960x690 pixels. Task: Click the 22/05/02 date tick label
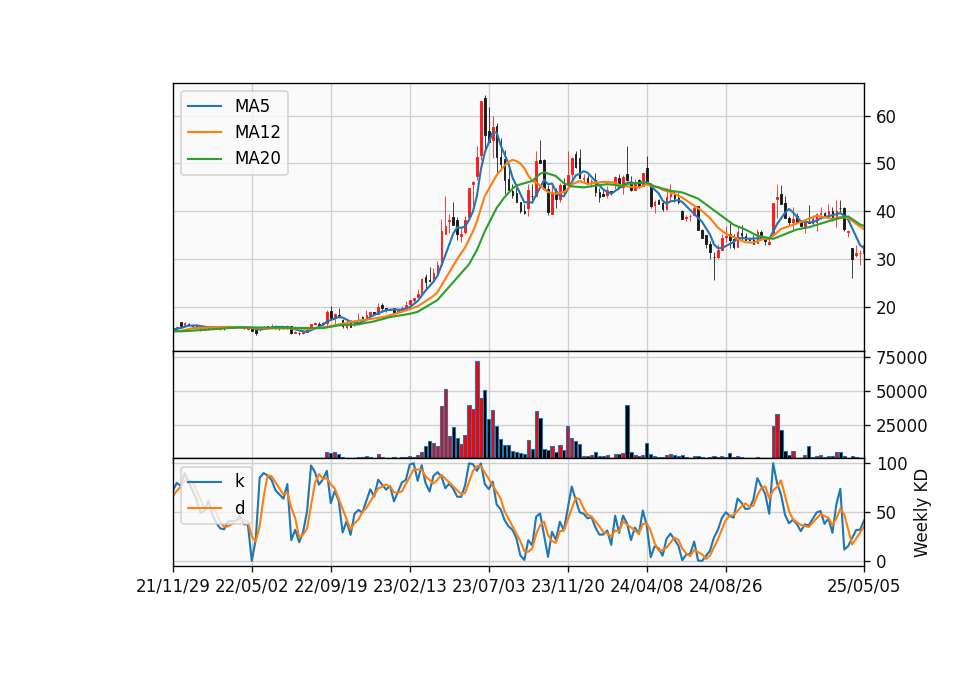(252, 586)
